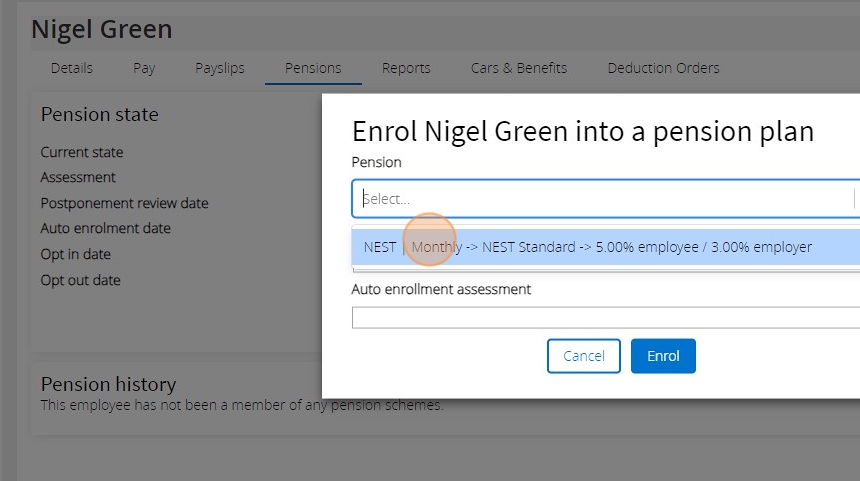Click the Nigel Green employee heading
Viewport: 860px width, 481px height.
click(x=101, y=30)
